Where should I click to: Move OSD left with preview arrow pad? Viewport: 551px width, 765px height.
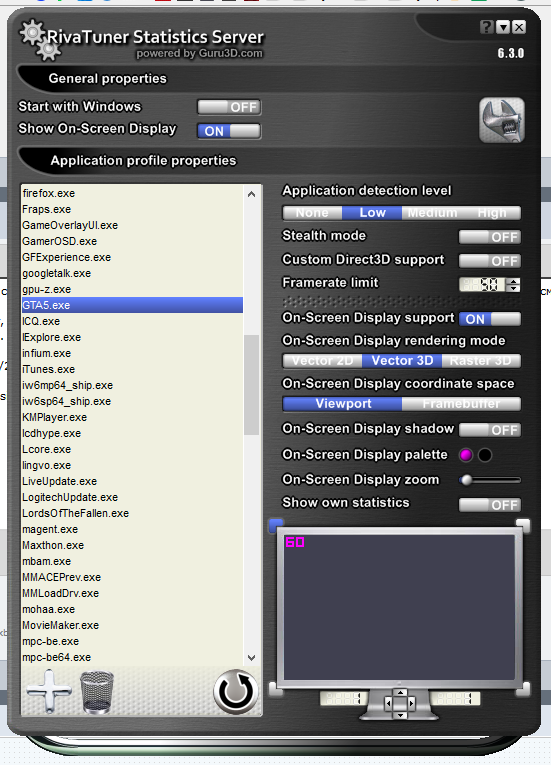click(x=388, y=704)
